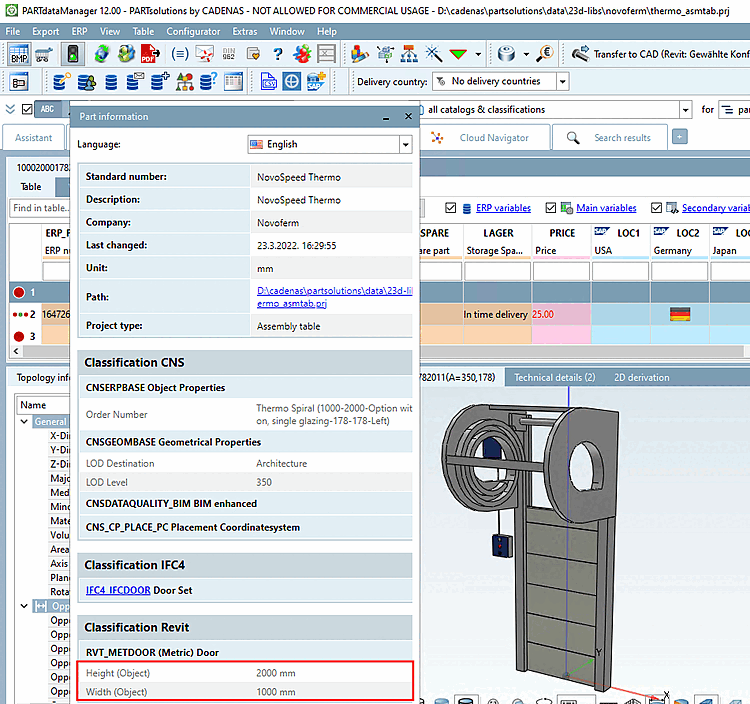Toggle the ERP variables checkbox
The width and height of the screenshot is (750, 704).
pos(451,208)
